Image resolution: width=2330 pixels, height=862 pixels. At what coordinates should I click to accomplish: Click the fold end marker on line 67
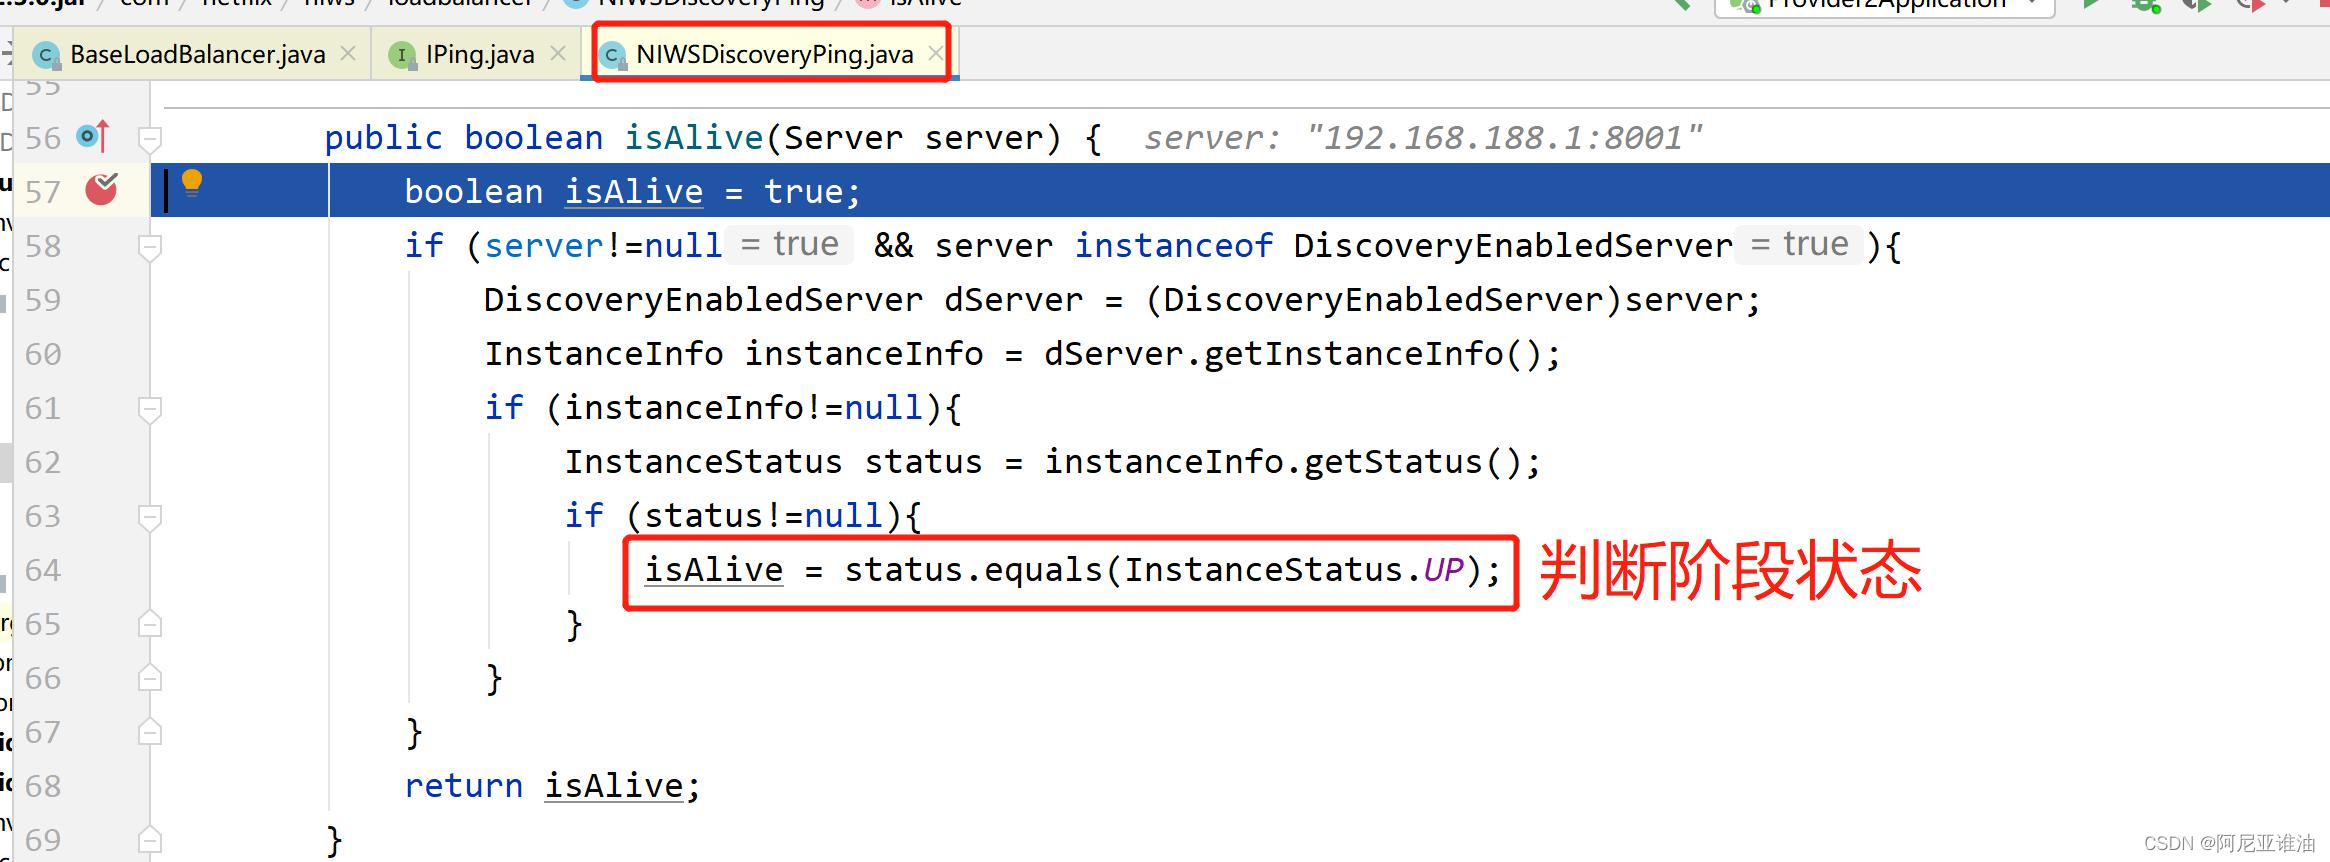(150, 732)
